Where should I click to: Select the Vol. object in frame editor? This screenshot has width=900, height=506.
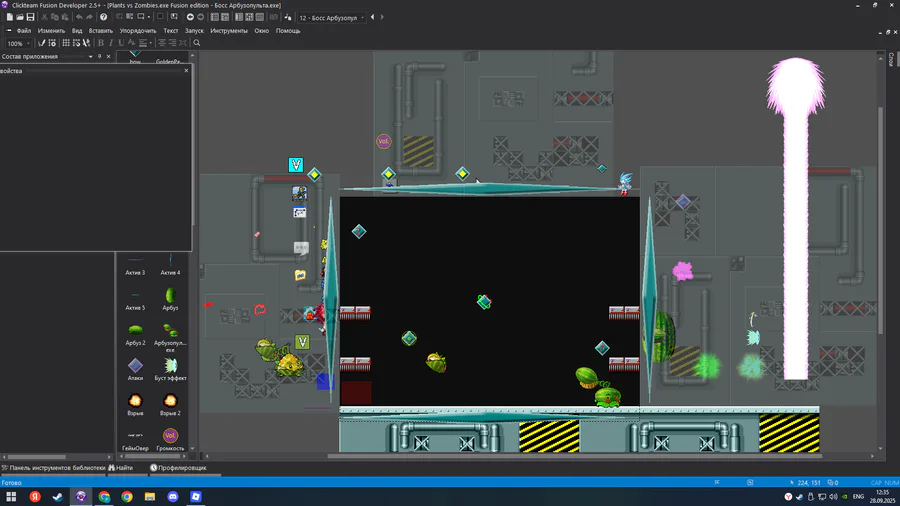(x=384, y=141)
